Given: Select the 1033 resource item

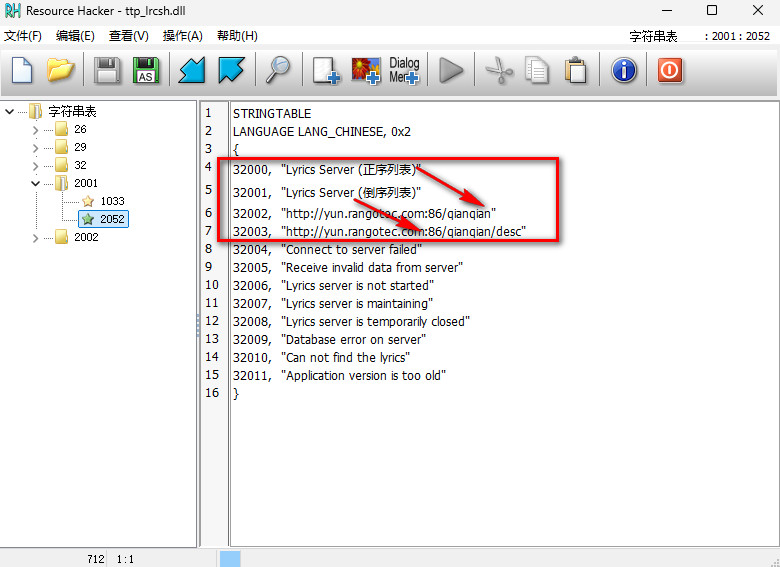Looking at the screenshot, I should click(x=112, y=201).
